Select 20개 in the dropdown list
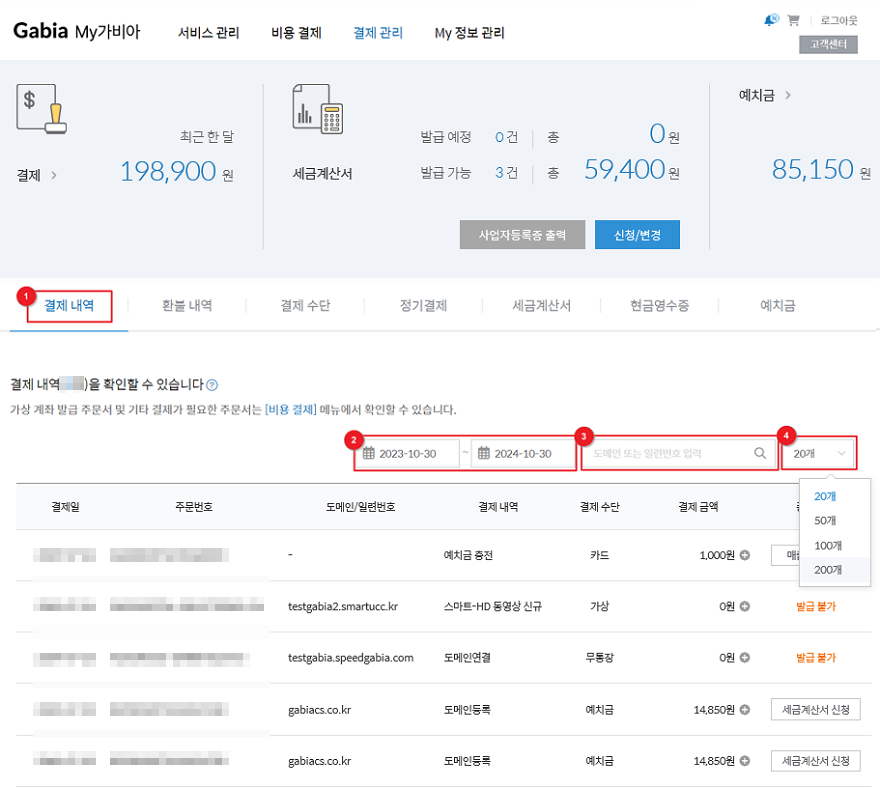880x788 pixels. 825,496
